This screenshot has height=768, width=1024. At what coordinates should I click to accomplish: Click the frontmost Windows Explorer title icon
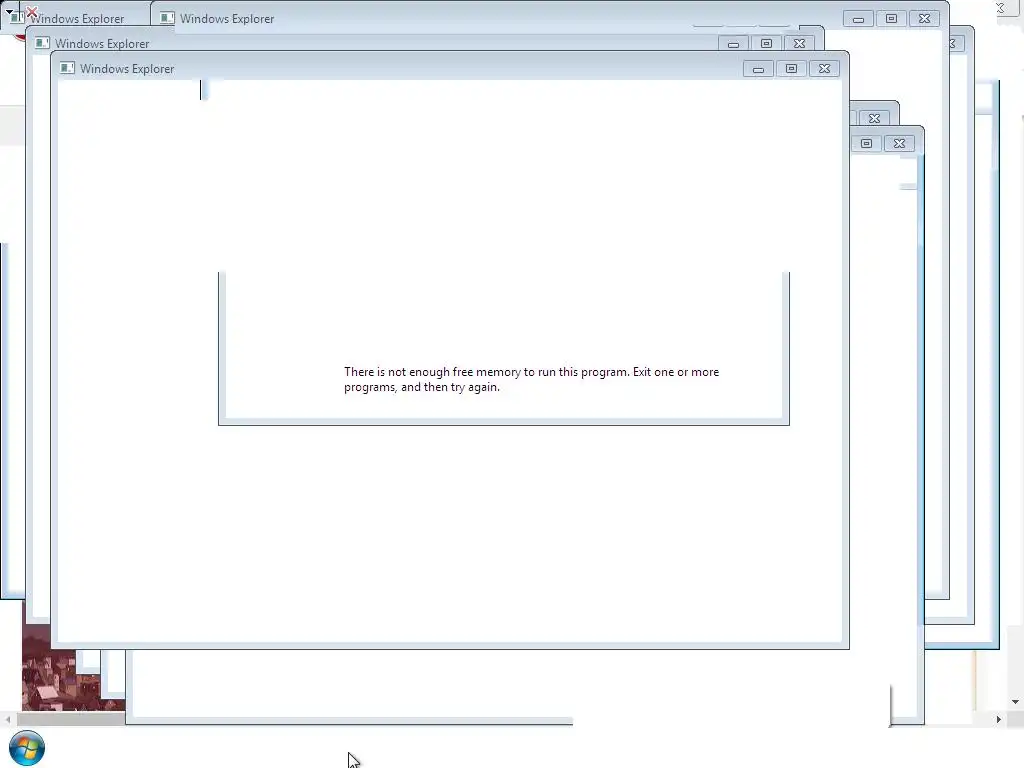[x=67, y=68]
